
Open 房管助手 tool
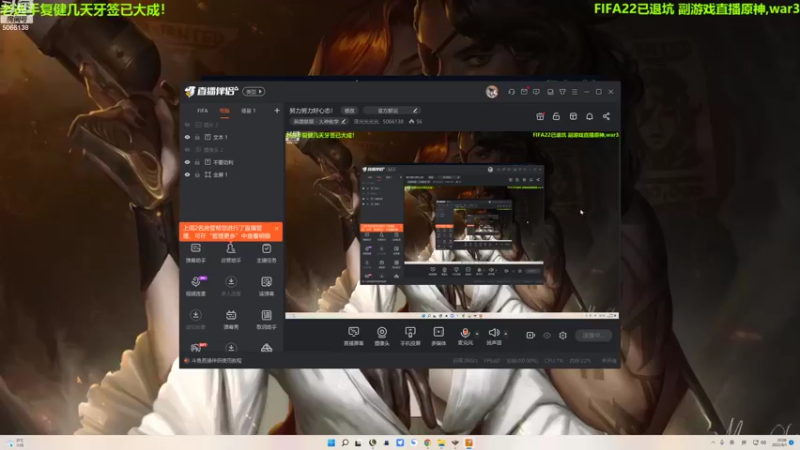tap(231, 253)
